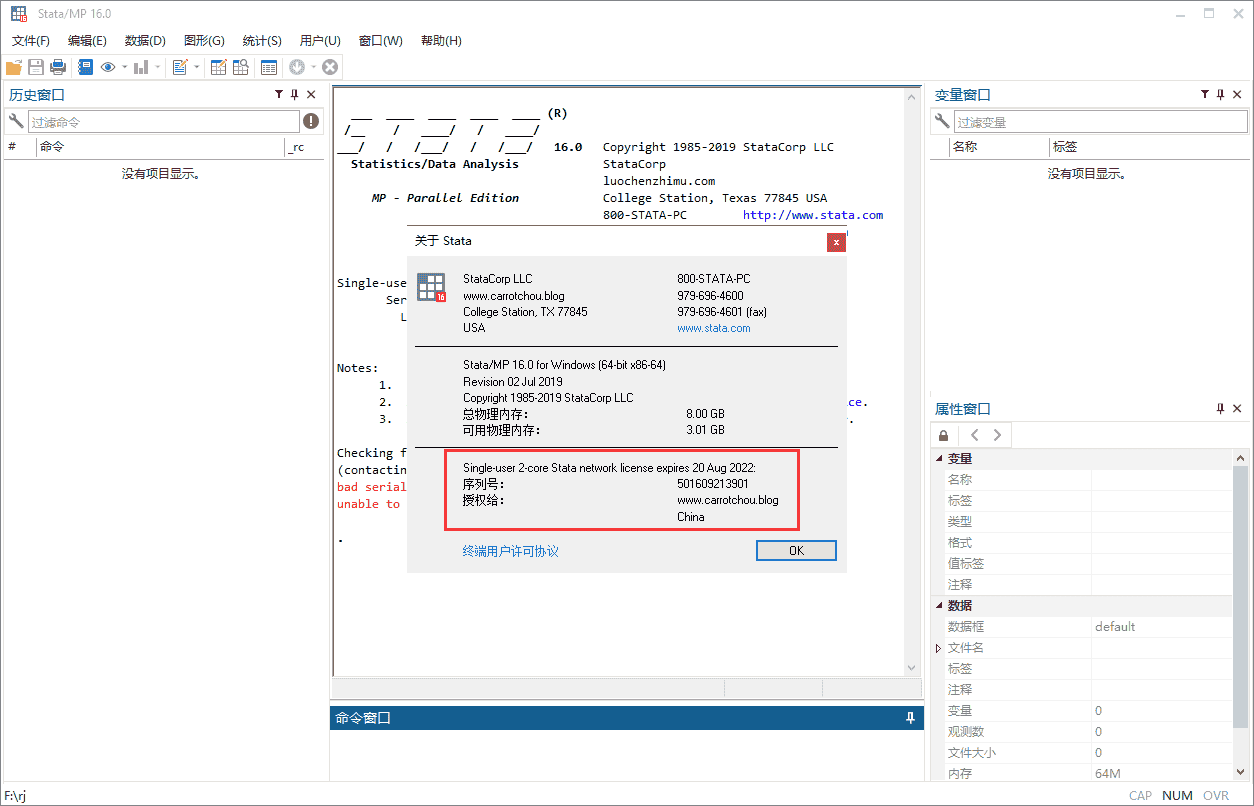Open the Log viewer (blue book icon)
Screen dimensions: 1254x806
click(85, 66)
